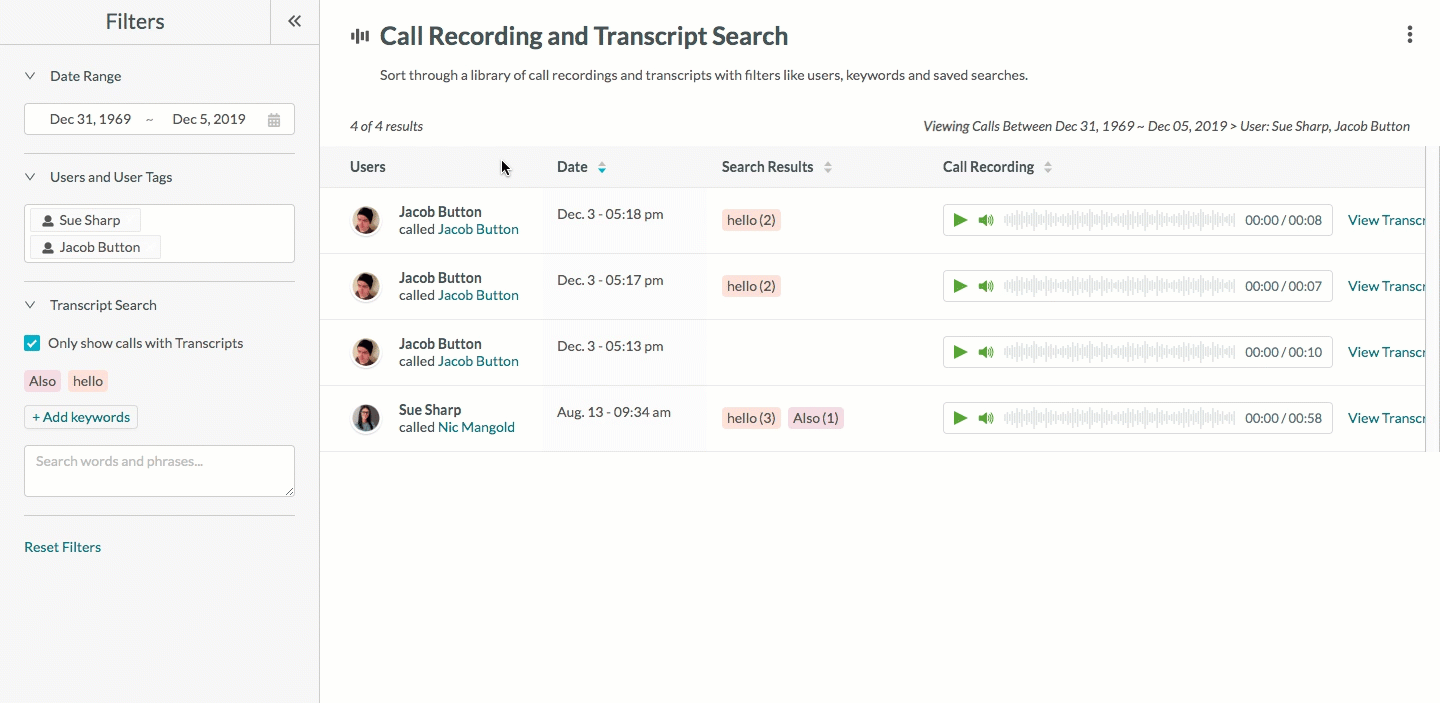Click the Users column header
The image size is (1440, 703).
pos(368,167)
